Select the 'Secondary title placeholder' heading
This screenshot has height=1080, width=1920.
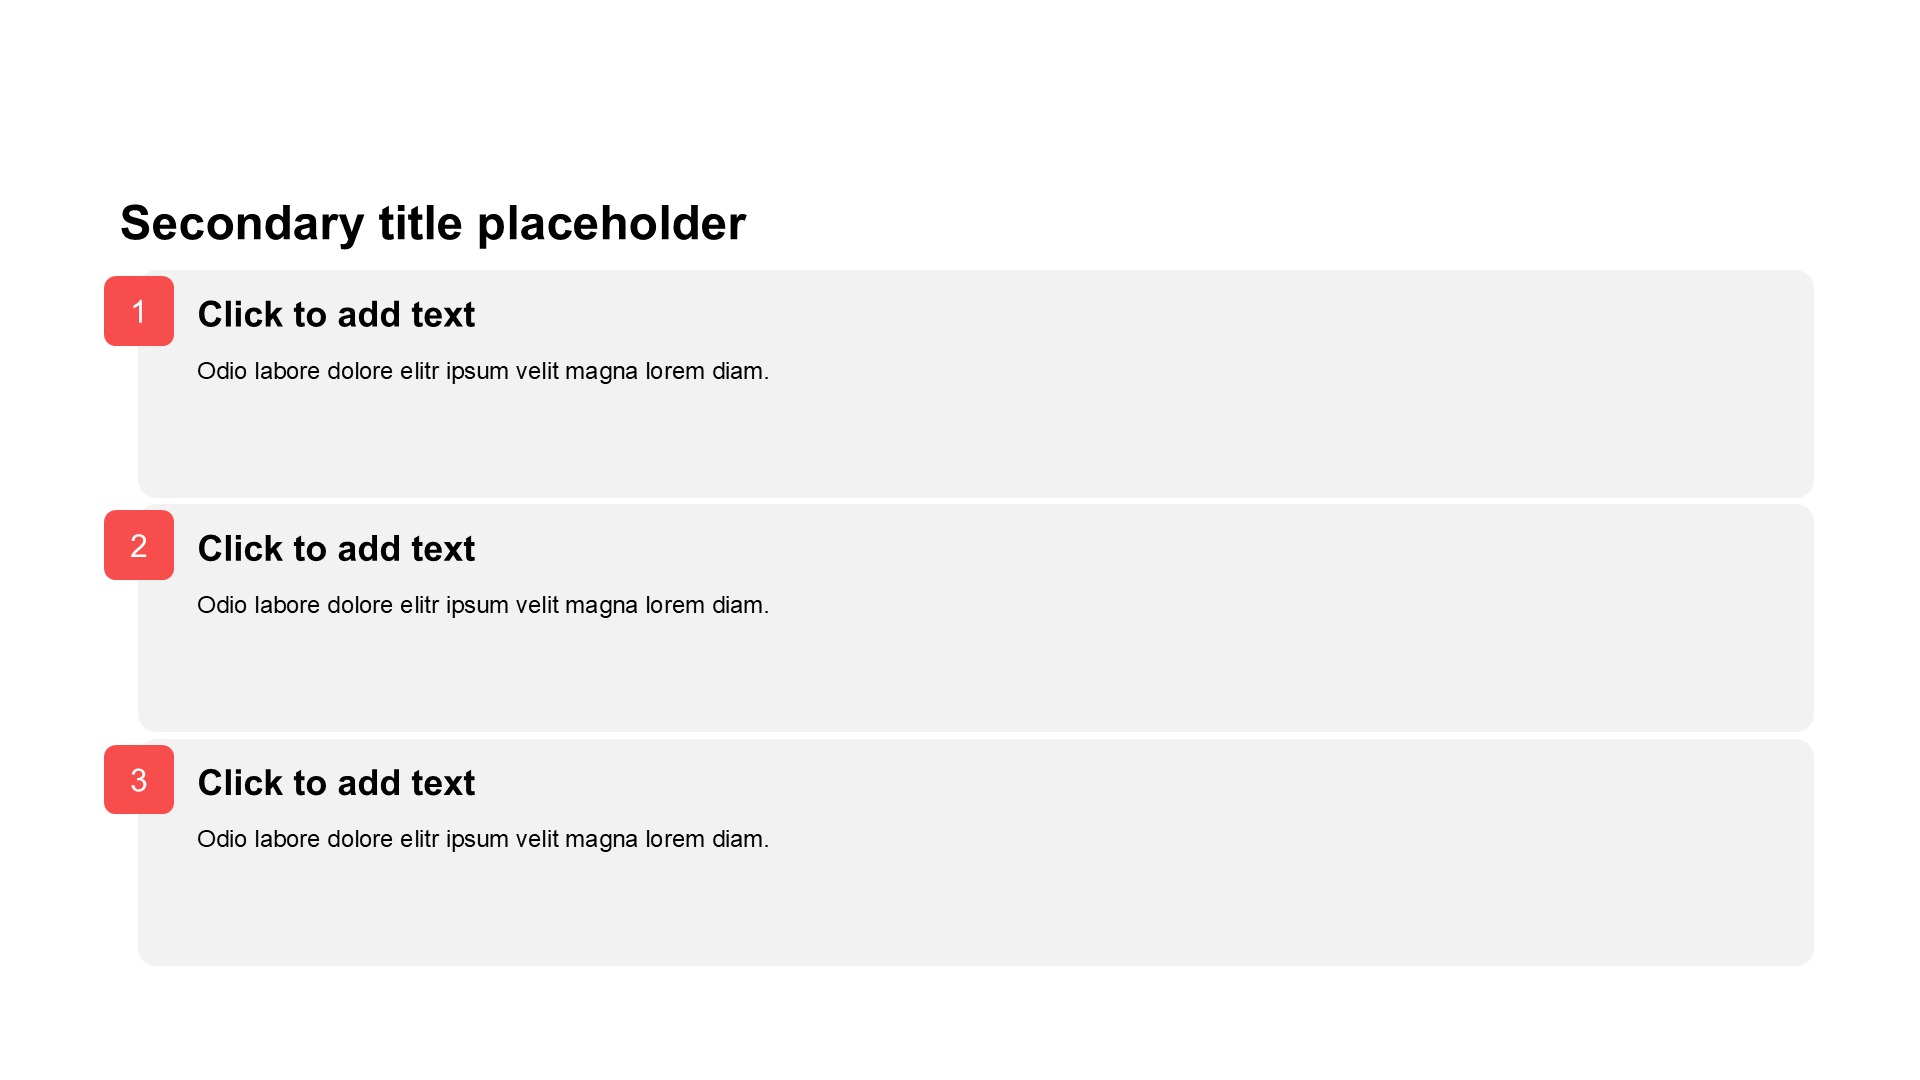[432, 222]
